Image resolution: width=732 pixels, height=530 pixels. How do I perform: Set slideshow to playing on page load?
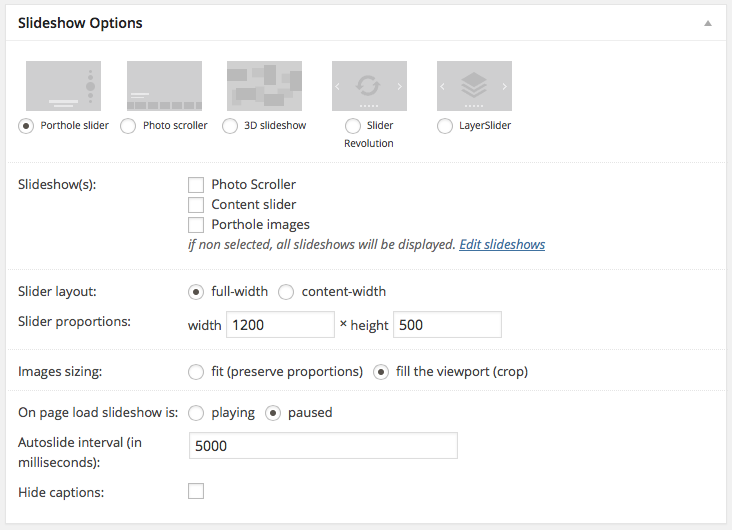(x=196, y=413)
